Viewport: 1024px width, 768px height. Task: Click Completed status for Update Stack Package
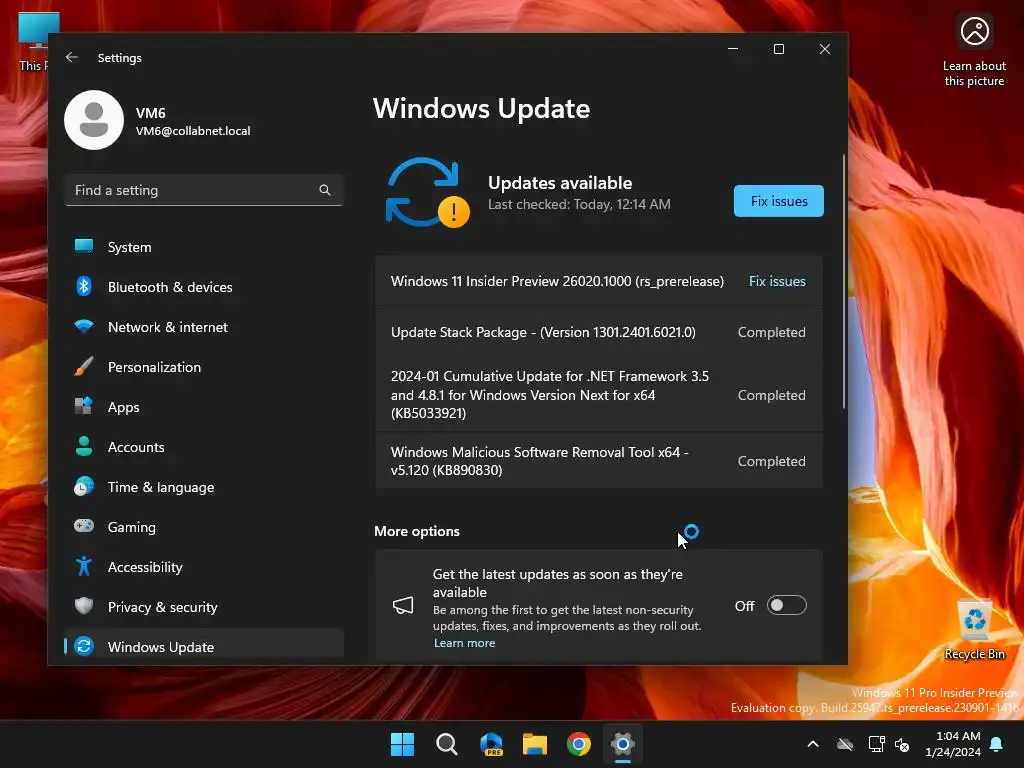pyautogui.click(x=771, y=332)
